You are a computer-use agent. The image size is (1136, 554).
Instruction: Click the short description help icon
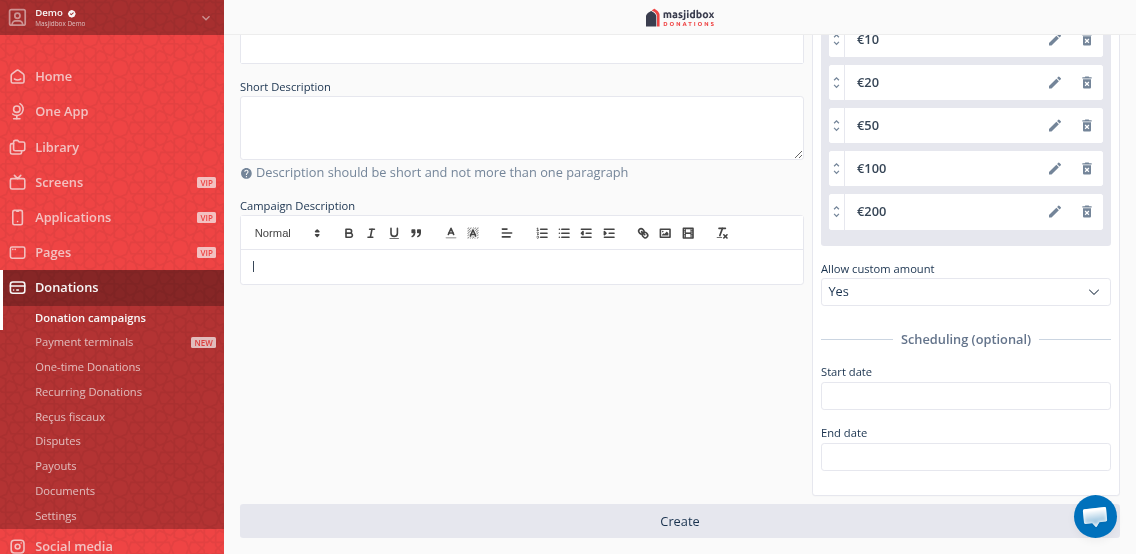(x=246, y=173)
